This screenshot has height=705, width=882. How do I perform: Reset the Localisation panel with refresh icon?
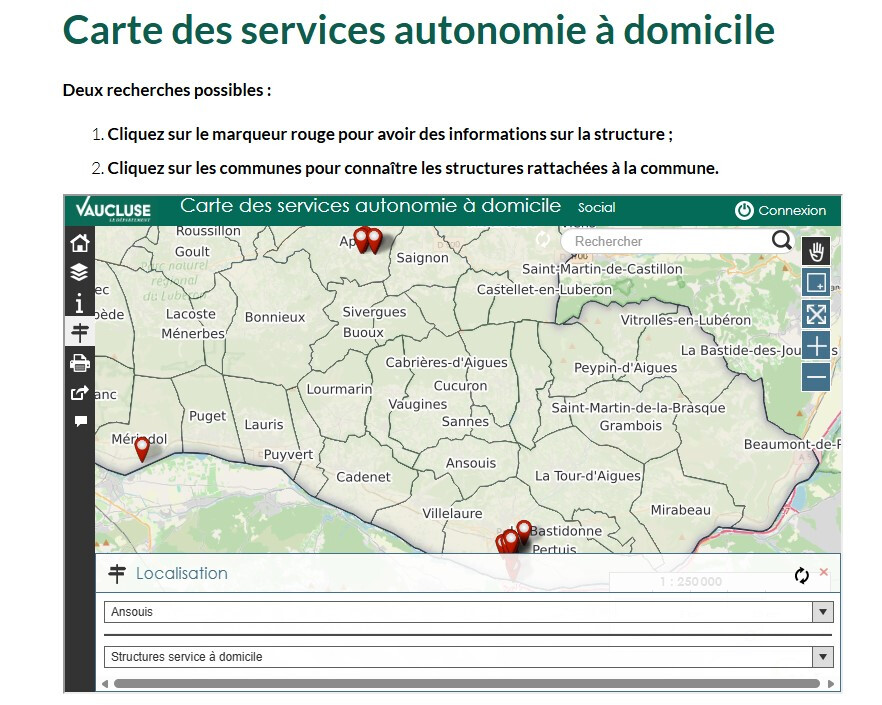point(801,575)
